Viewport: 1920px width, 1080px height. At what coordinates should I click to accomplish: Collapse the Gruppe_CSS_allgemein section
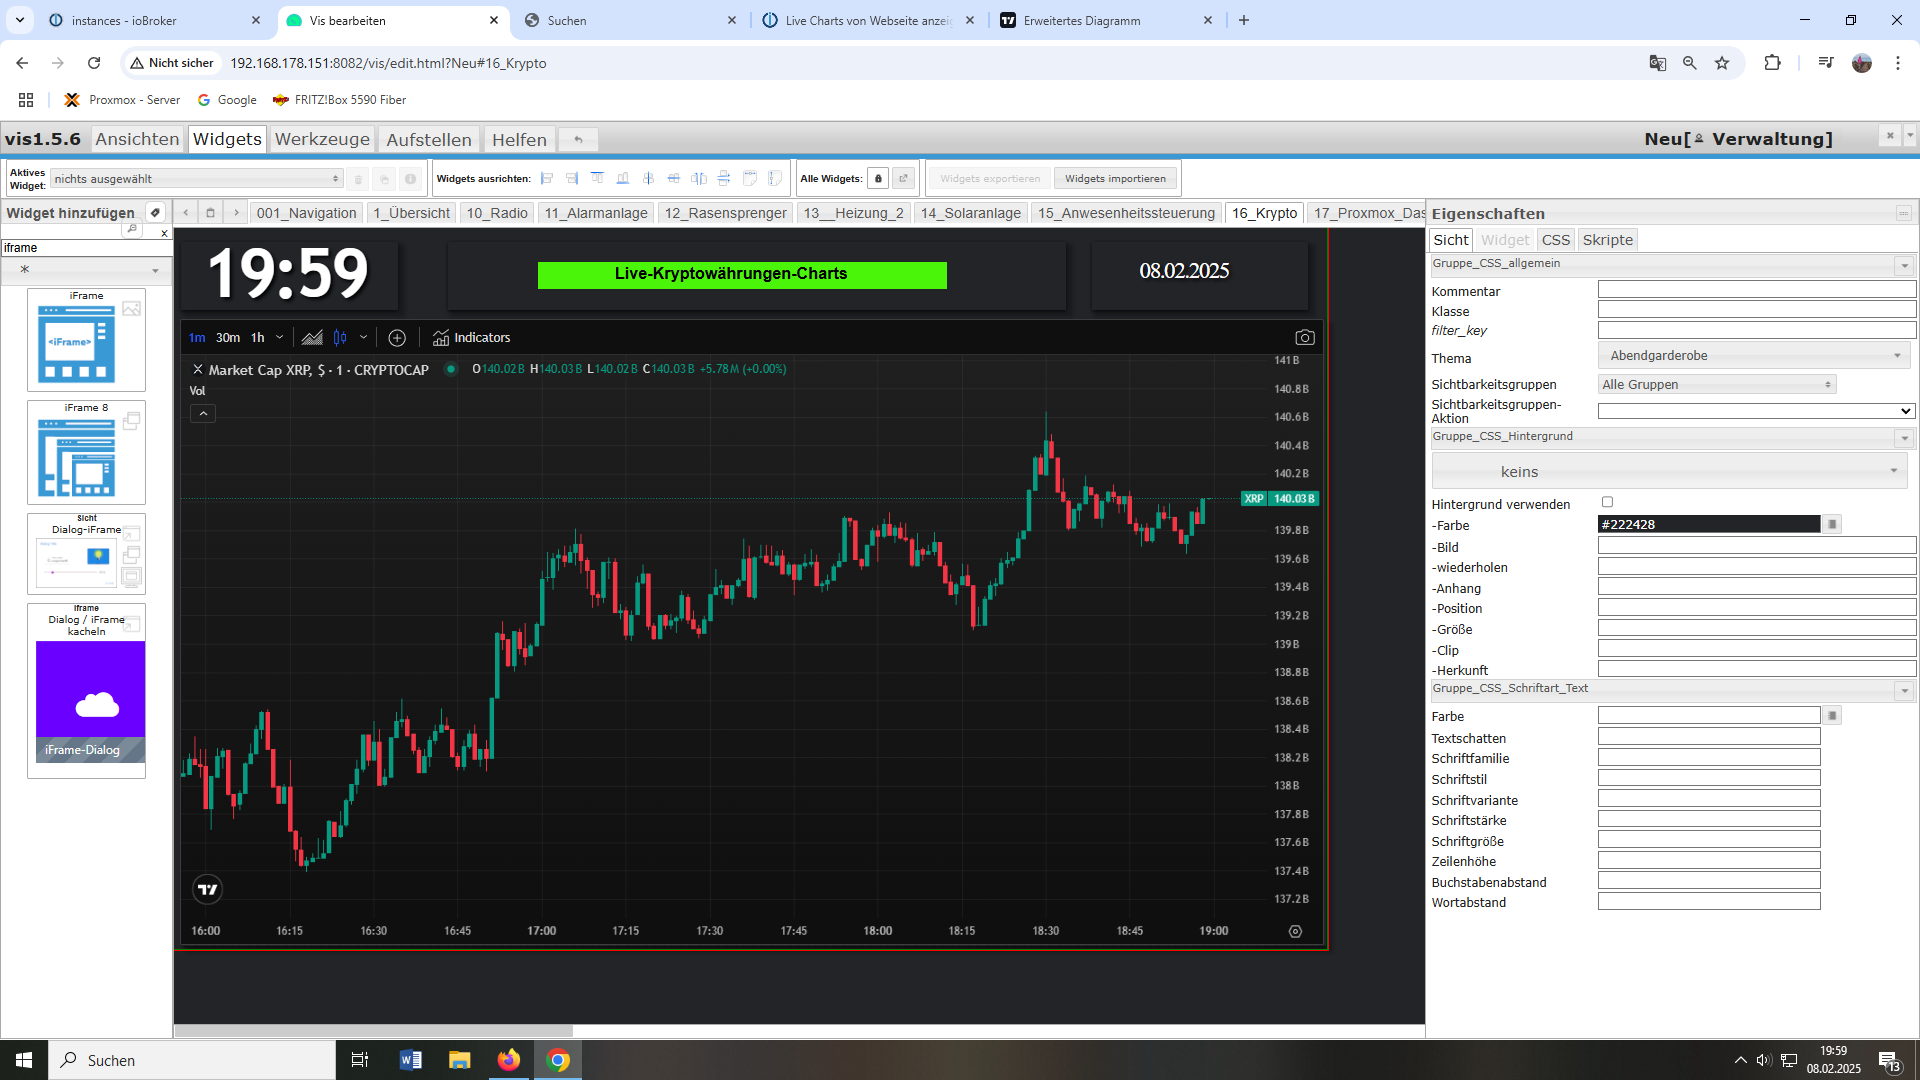1904,265
